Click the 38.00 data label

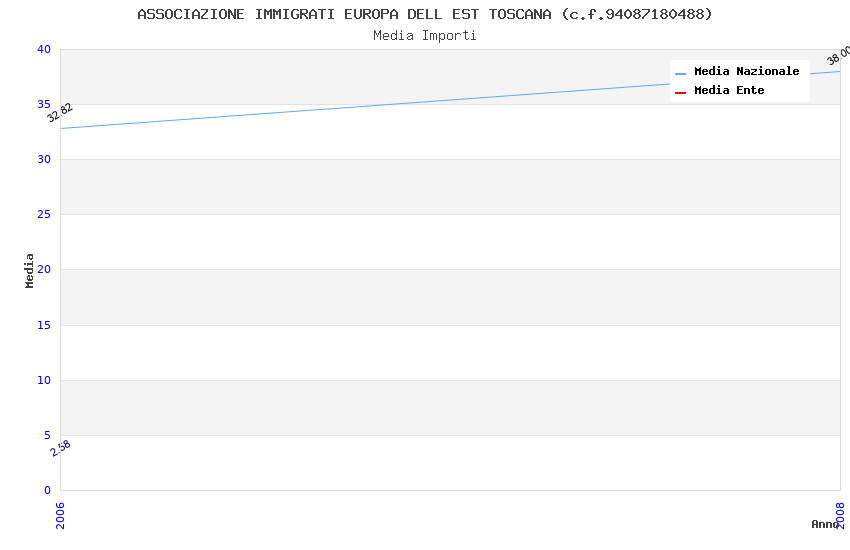(x=839, y=55)
